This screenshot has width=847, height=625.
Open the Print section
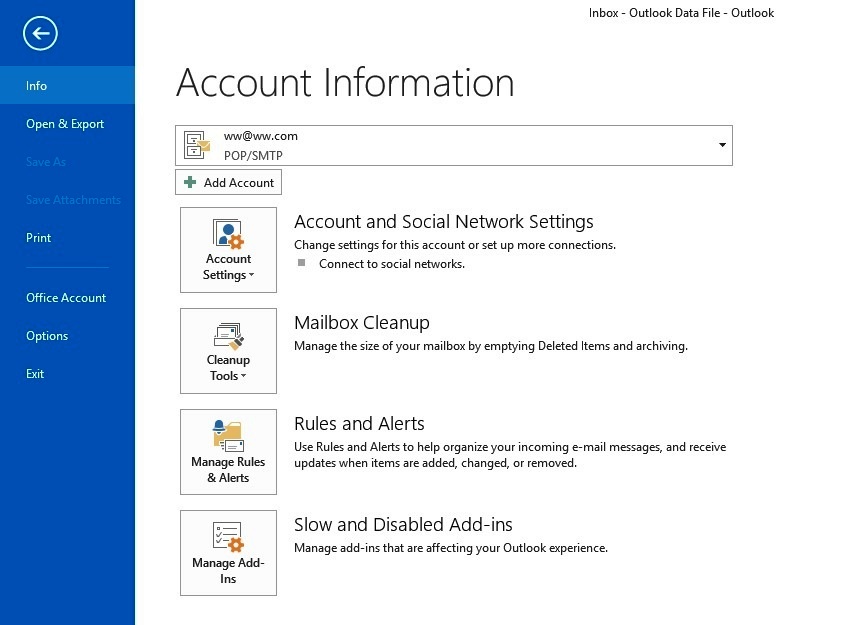(38, 238)
